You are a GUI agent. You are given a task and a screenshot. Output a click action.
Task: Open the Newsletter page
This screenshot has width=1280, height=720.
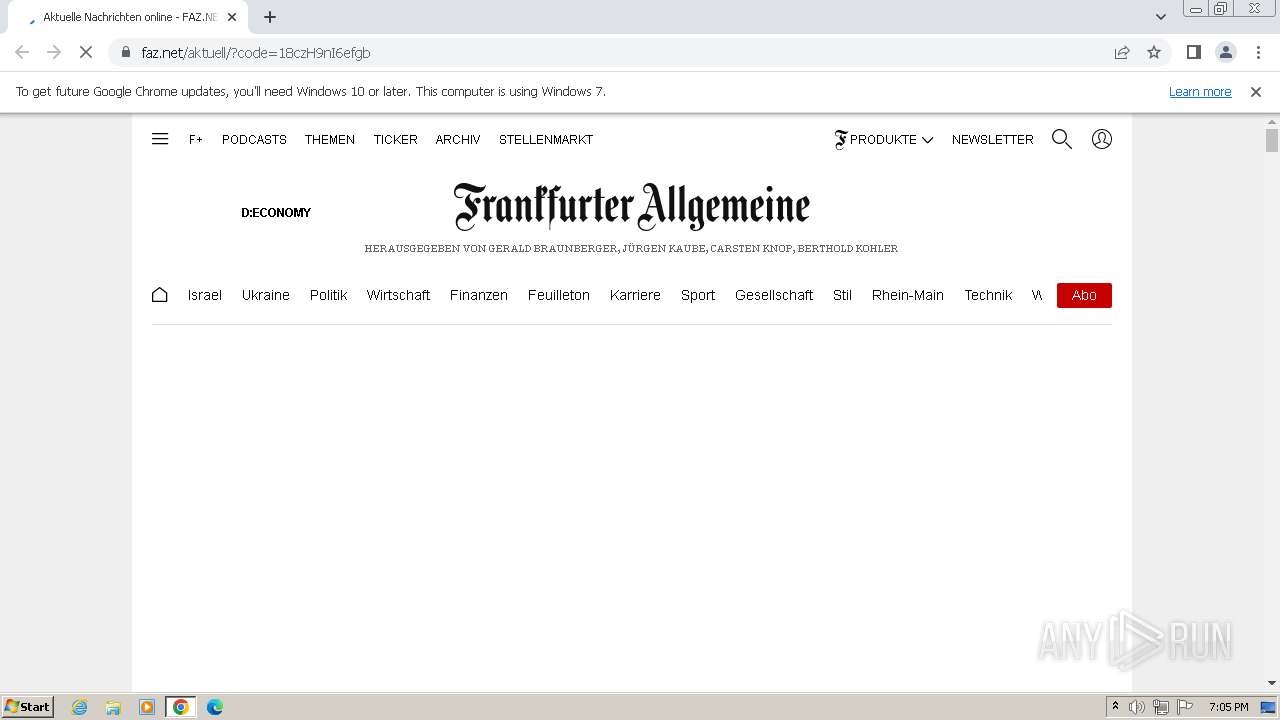click(993, 139)
